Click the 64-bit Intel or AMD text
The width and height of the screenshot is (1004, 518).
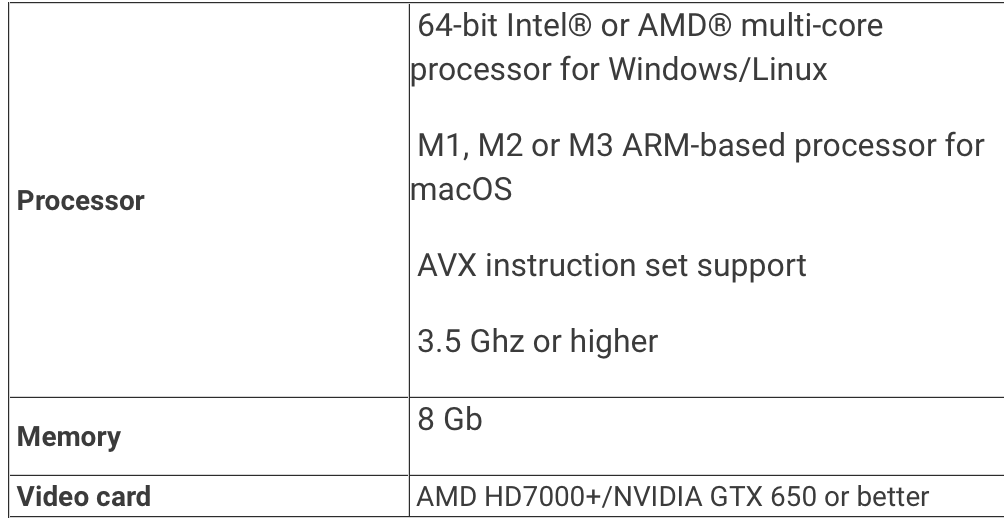572,26
